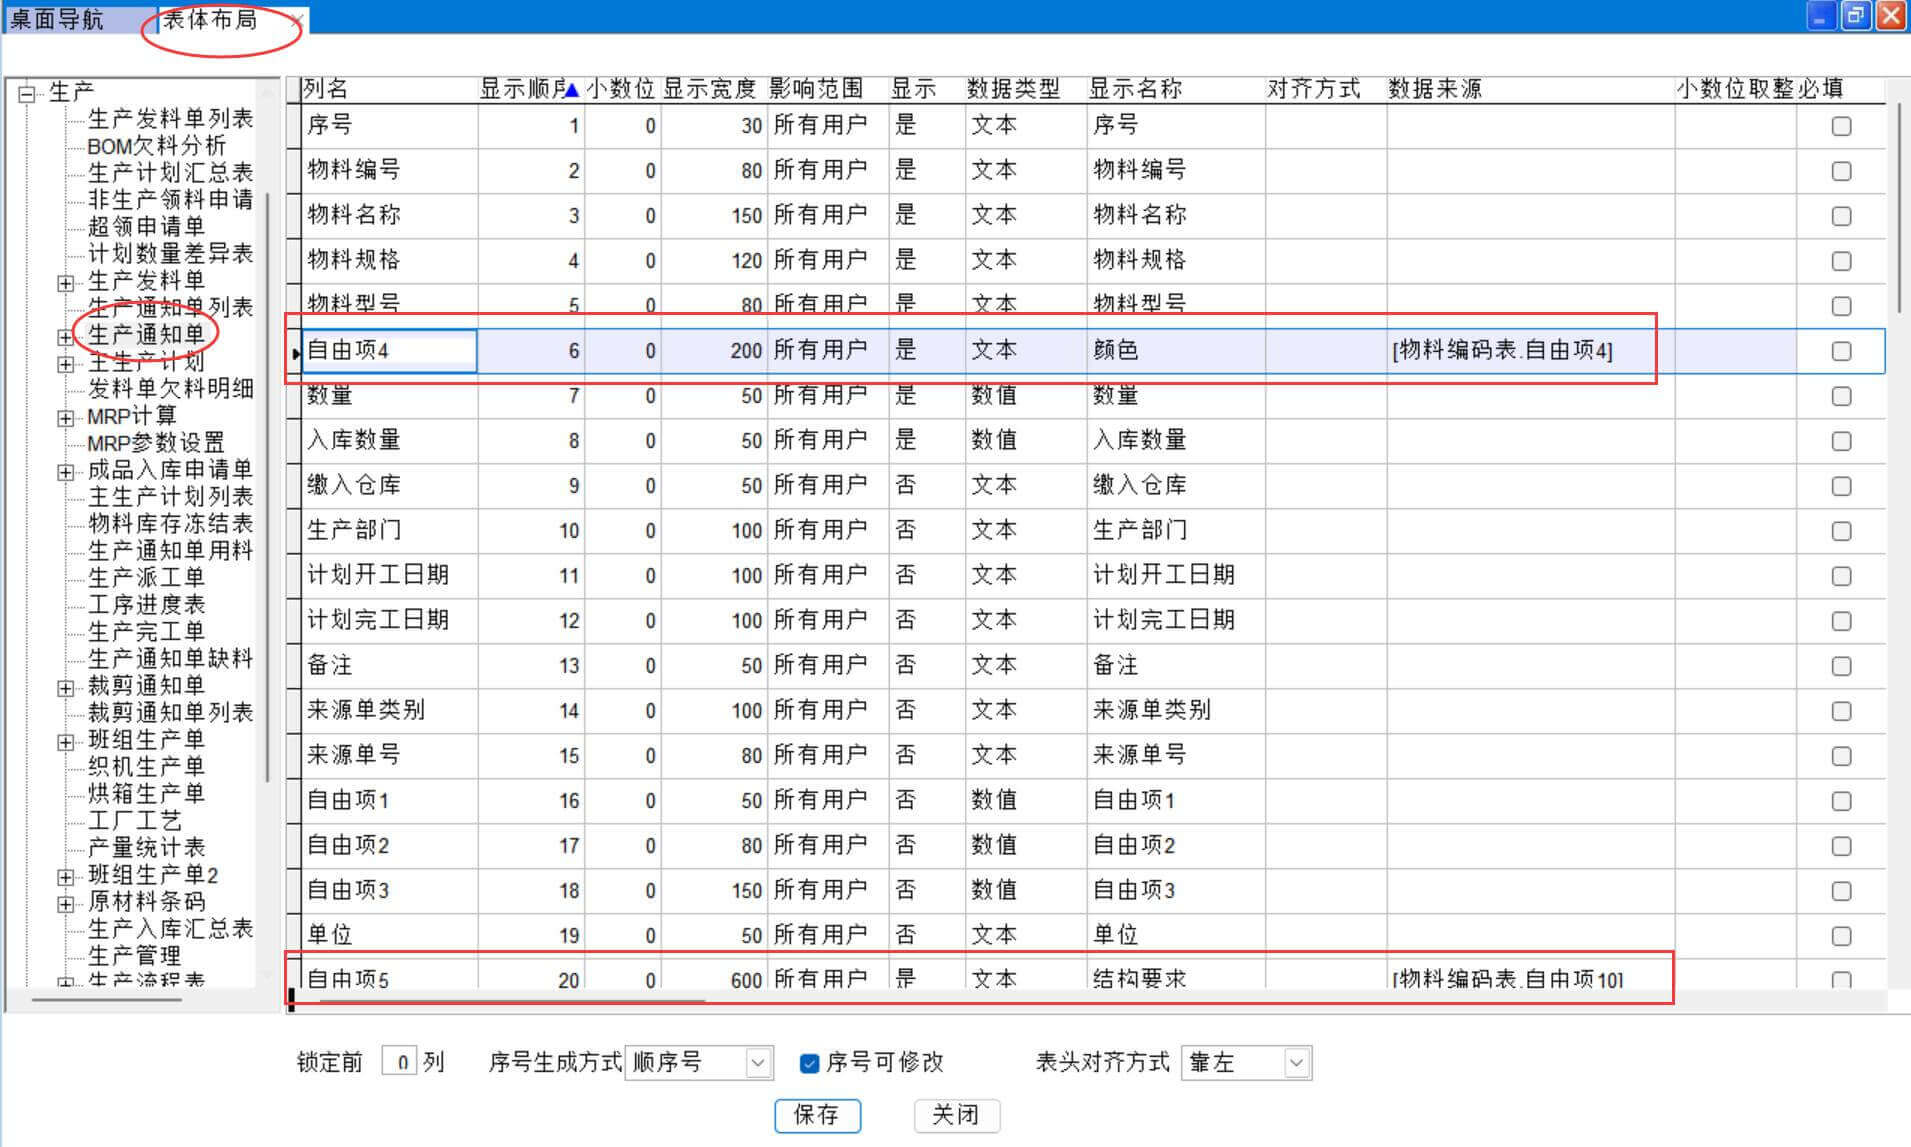Click the 关闭 button

click(x=956, y=1115)
